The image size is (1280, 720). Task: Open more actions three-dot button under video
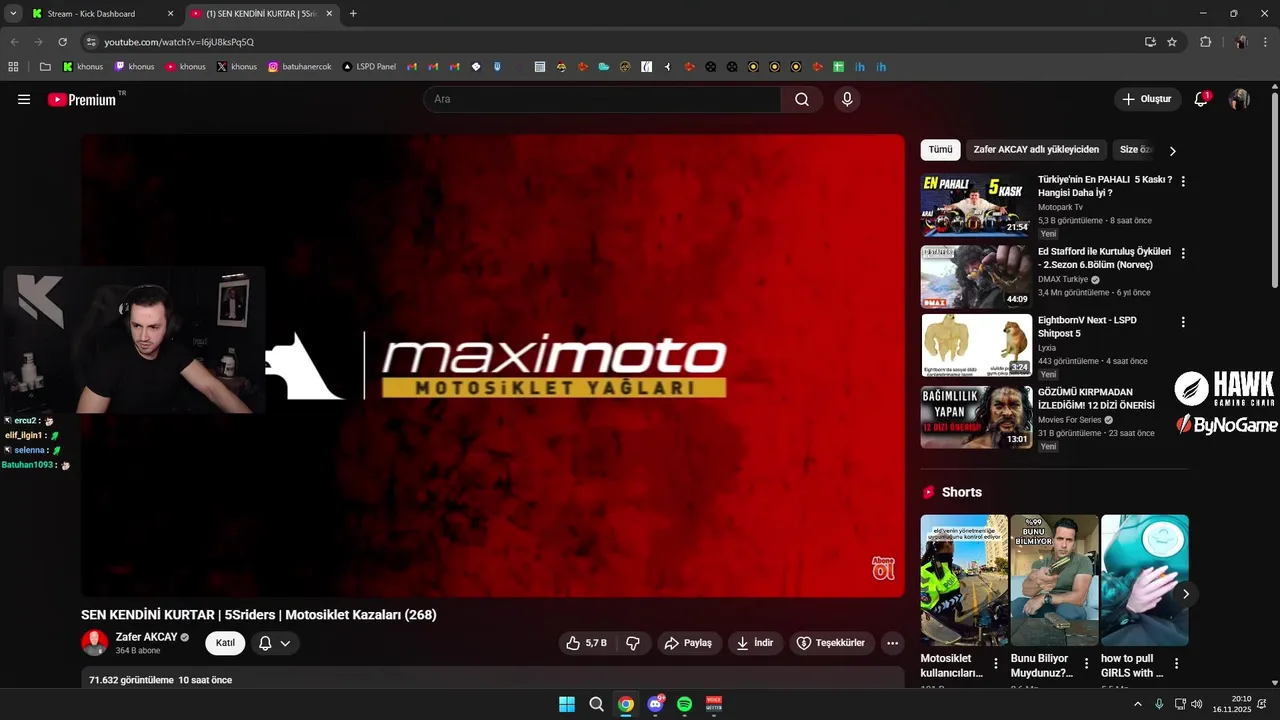[x=893, y=643]
